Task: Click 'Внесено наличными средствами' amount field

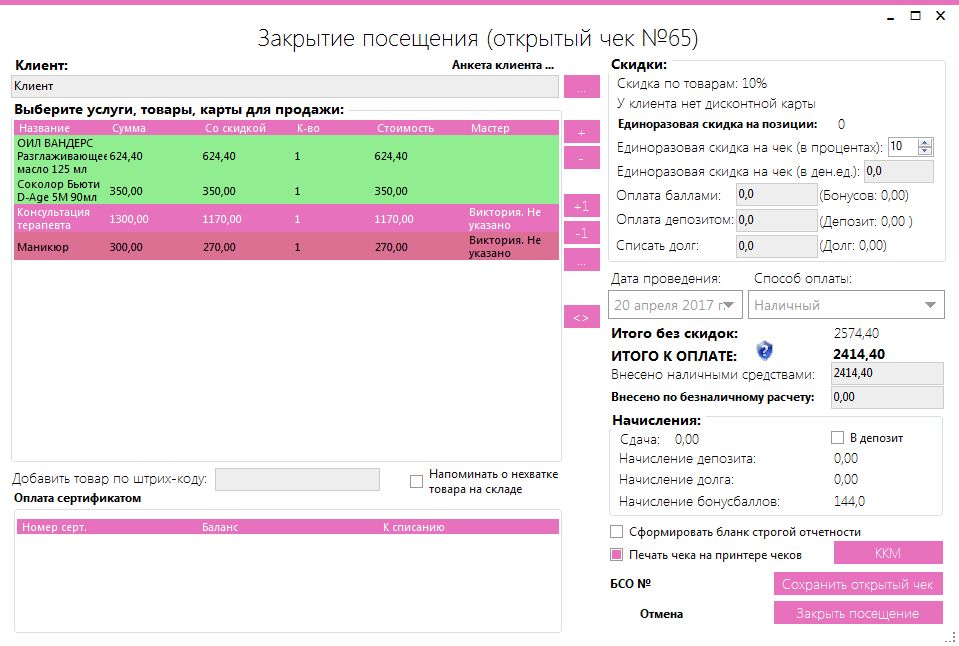Action: tap(887, 373)
